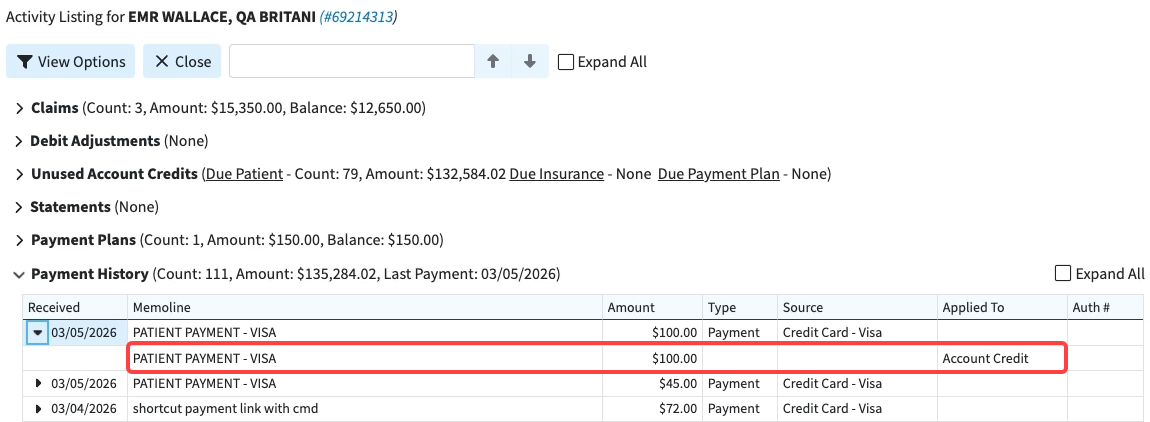The image size is (1150, 422).
Task: Expand the 03/04/2026 shortcut payment row
Action: click(38, 408)
